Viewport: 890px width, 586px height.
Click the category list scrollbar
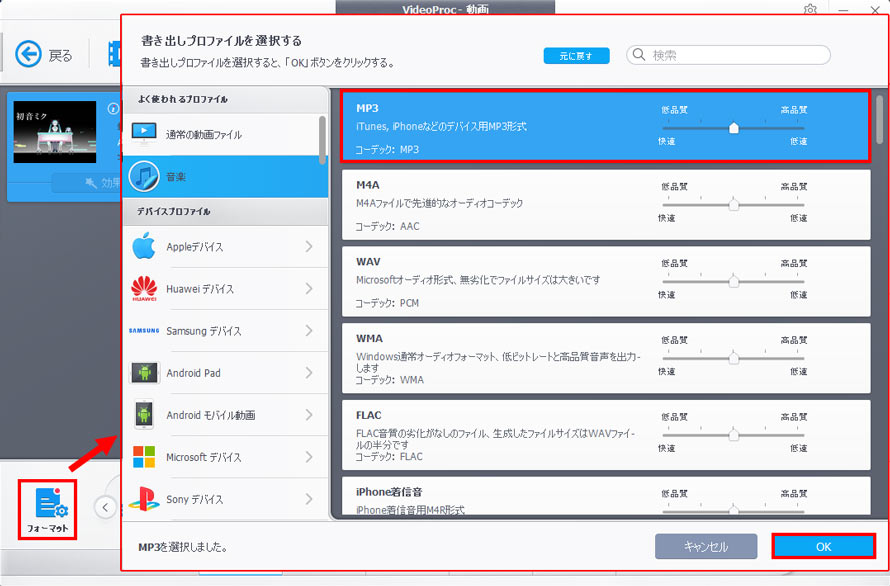tap(322, 140)
